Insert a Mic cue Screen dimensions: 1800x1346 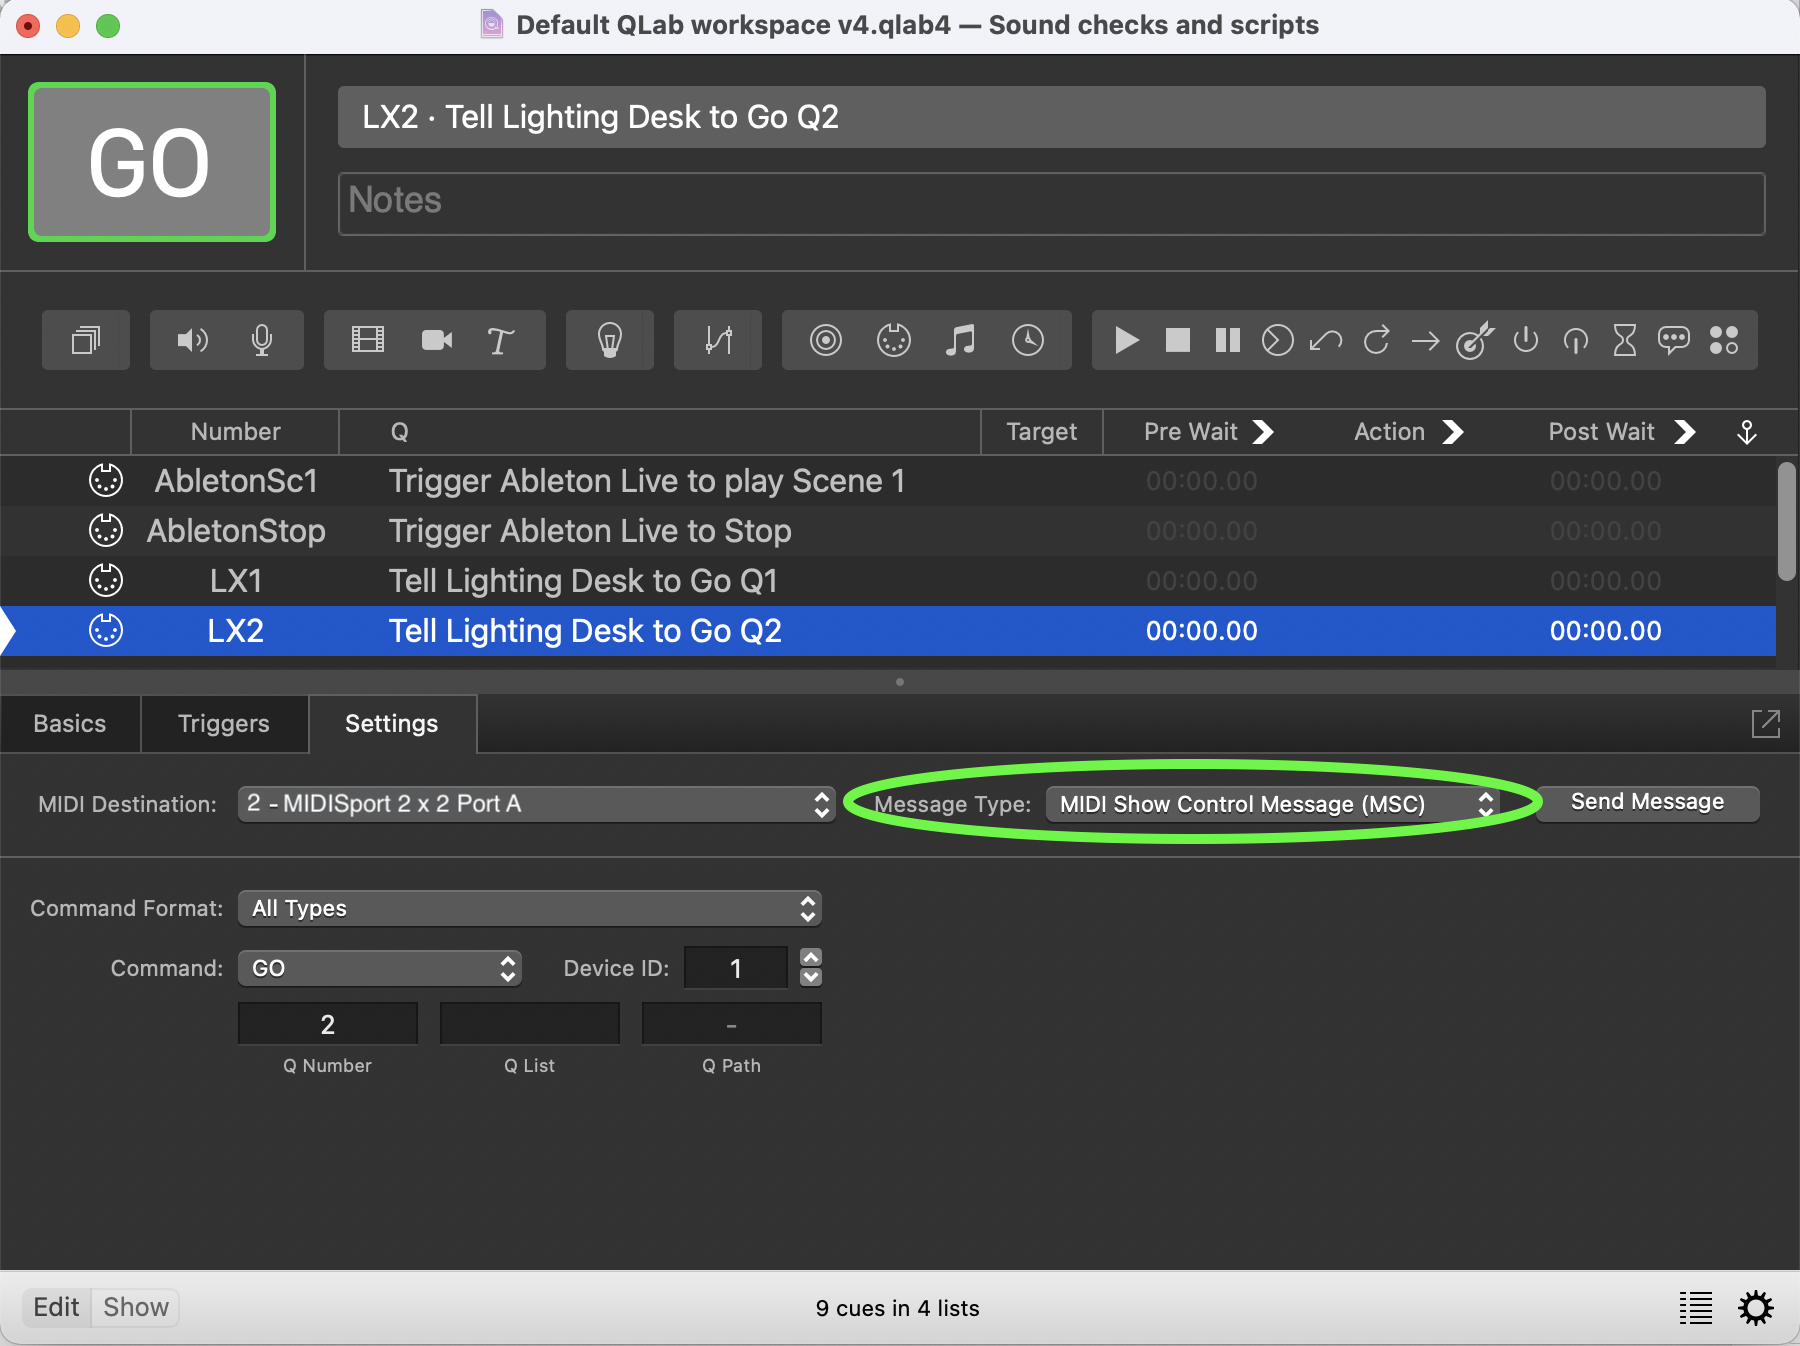pos(262,340)
